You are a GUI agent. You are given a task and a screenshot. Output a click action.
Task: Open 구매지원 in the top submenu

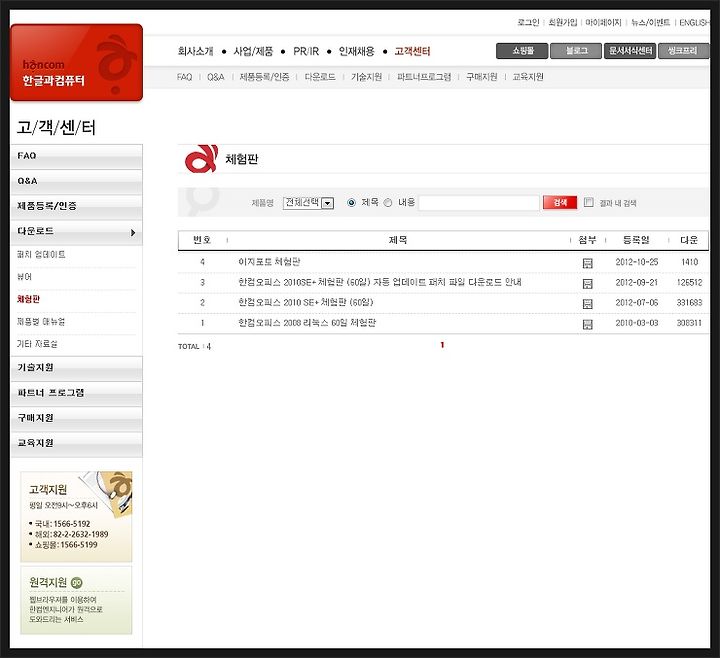click(482, 77)
